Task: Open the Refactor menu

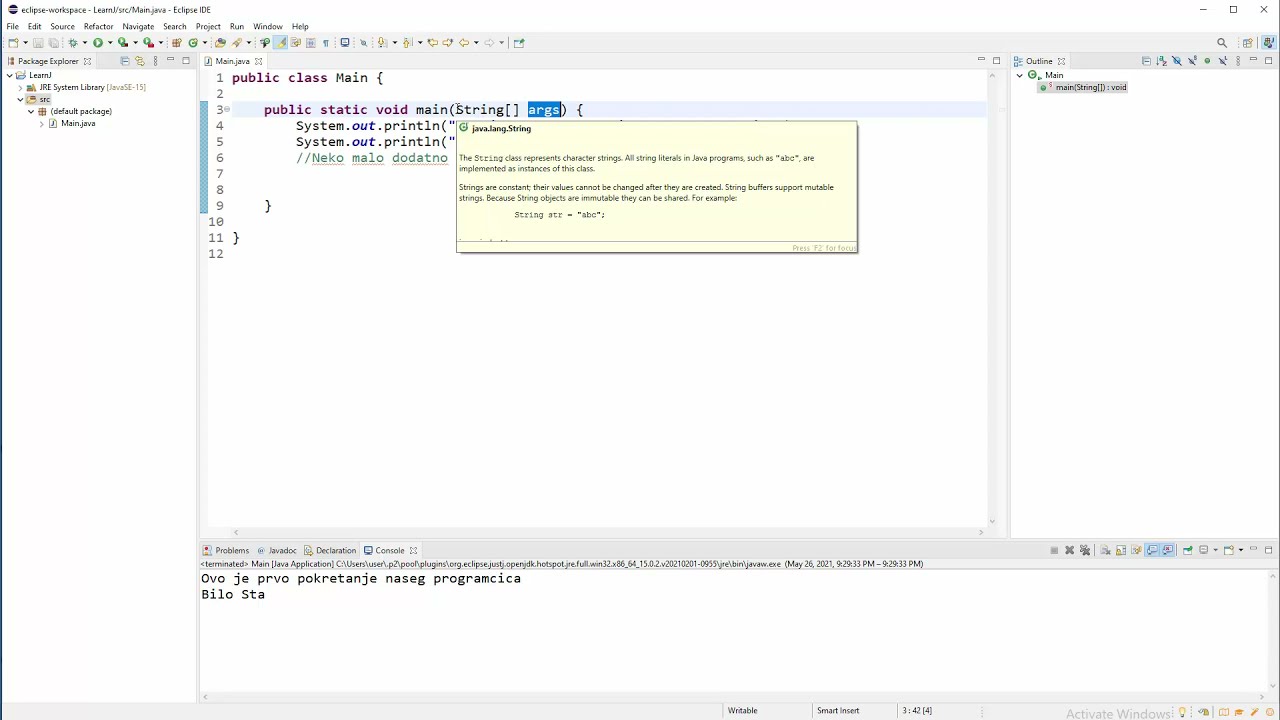Action: click(x=98, y=26)
